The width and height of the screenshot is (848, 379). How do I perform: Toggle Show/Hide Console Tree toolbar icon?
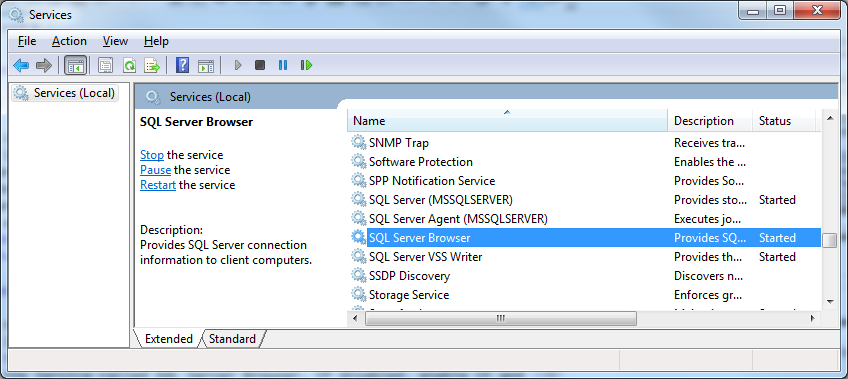(x=75, y=66)
